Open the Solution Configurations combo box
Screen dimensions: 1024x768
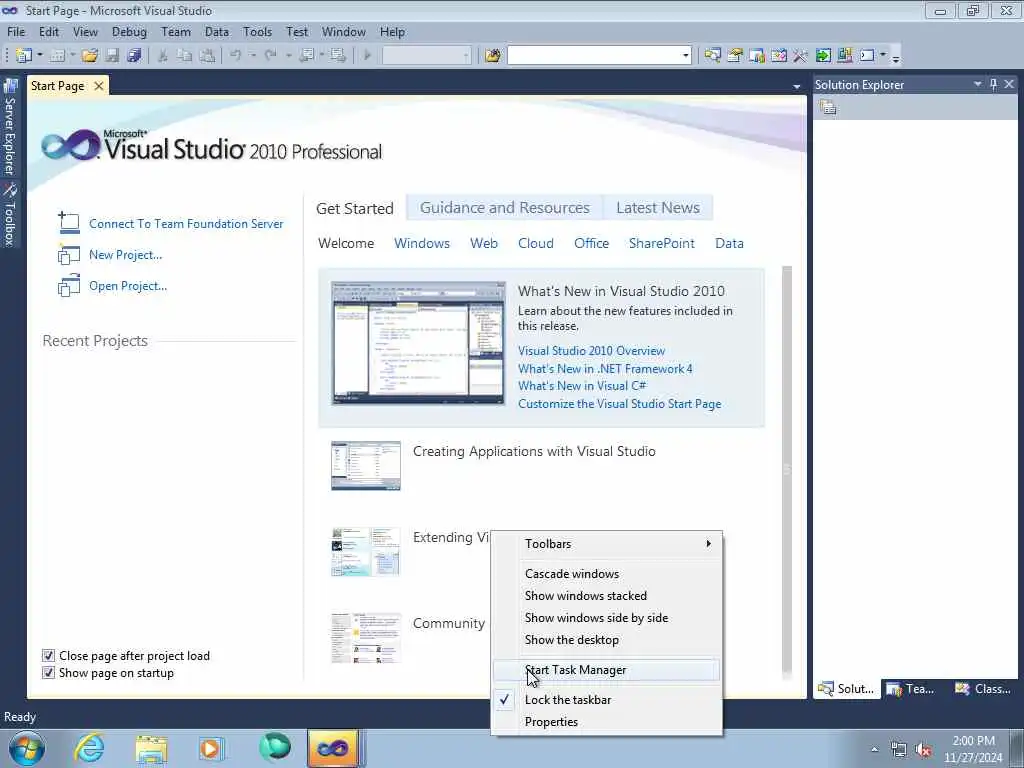click(x=426, y=56)
